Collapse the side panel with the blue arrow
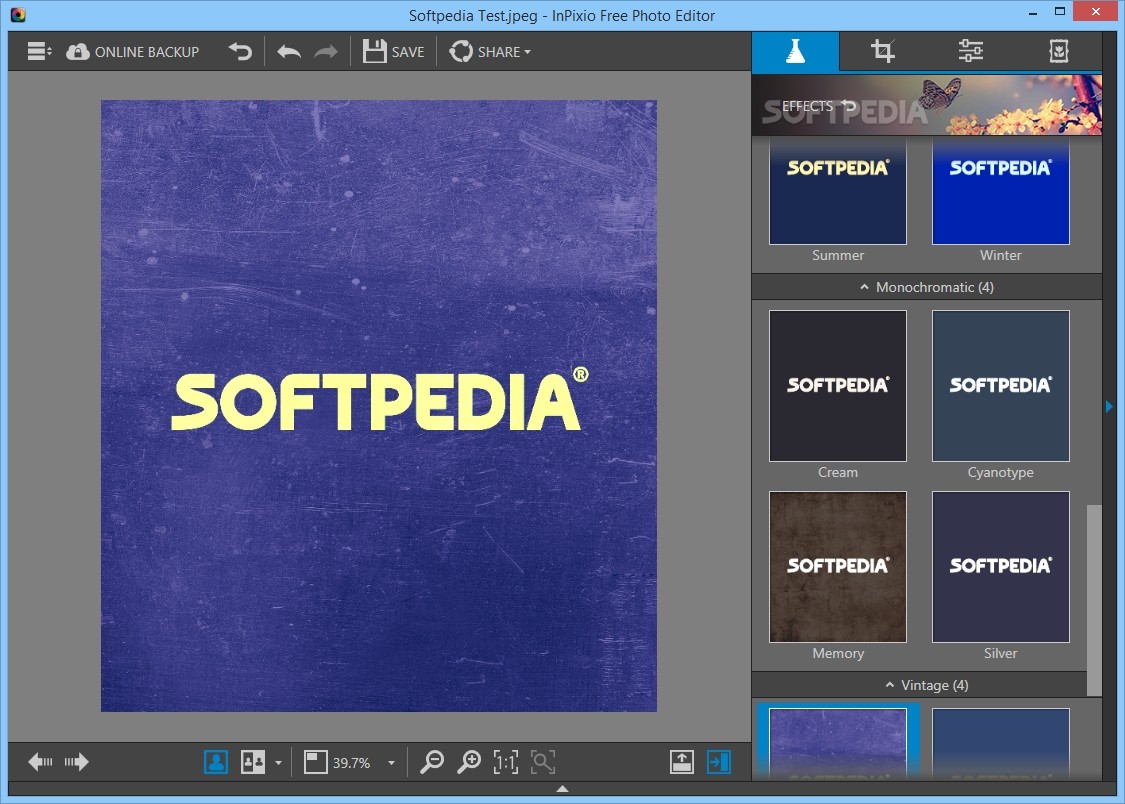 pyautogui.click(x=1109, y=406)
